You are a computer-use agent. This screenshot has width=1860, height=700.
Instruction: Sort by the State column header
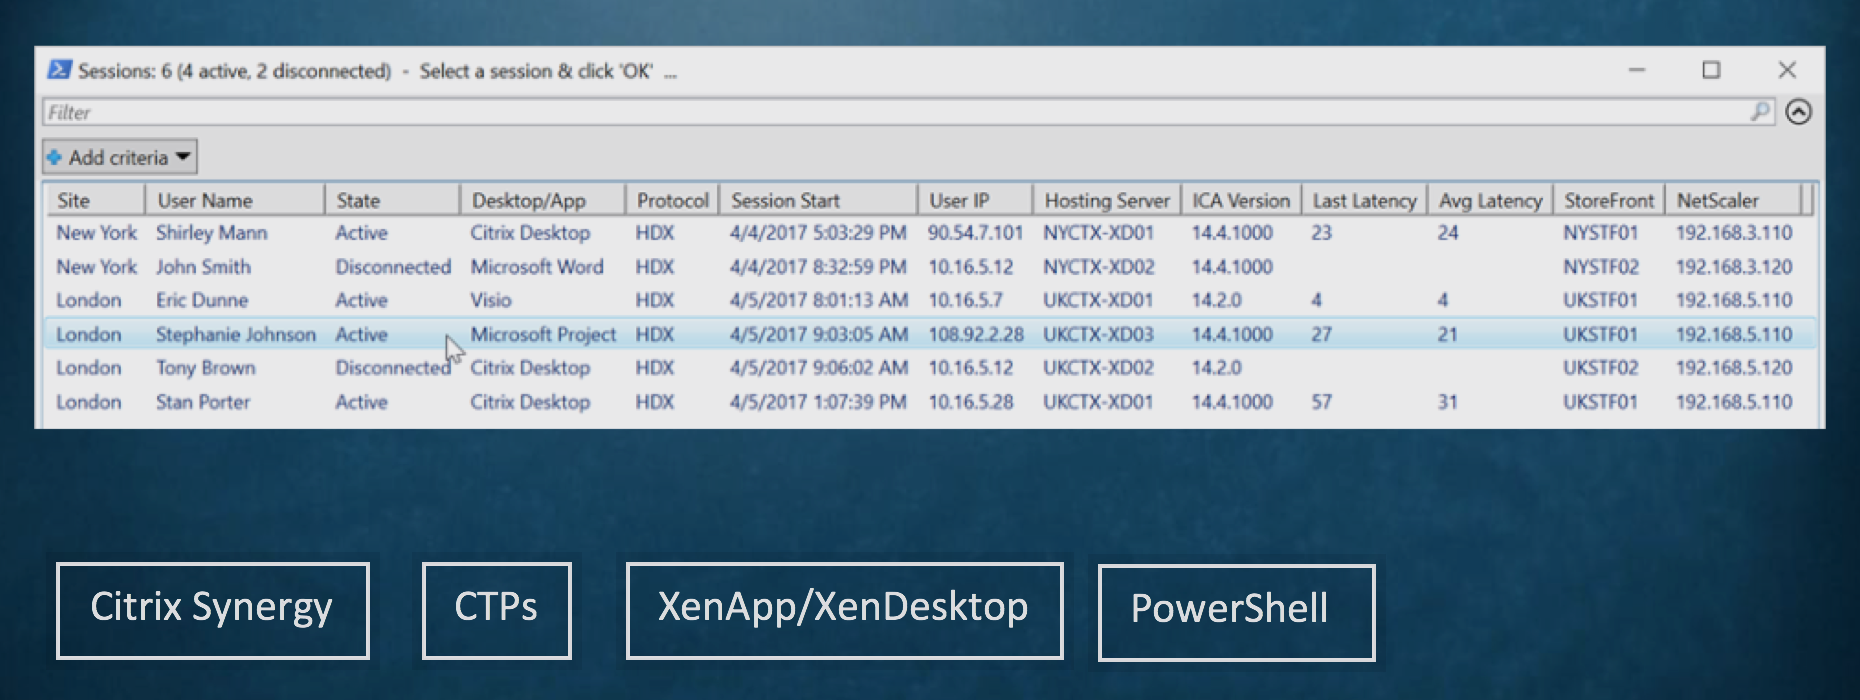[x=391, y=200]
